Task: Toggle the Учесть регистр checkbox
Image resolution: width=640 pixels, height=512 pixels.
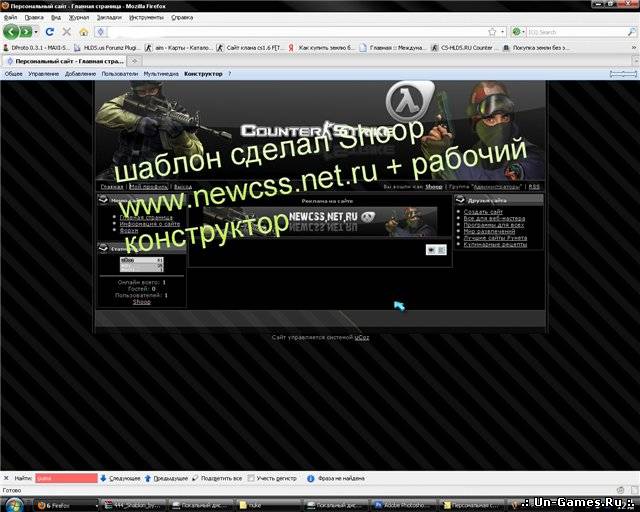Action: [251, 478]
